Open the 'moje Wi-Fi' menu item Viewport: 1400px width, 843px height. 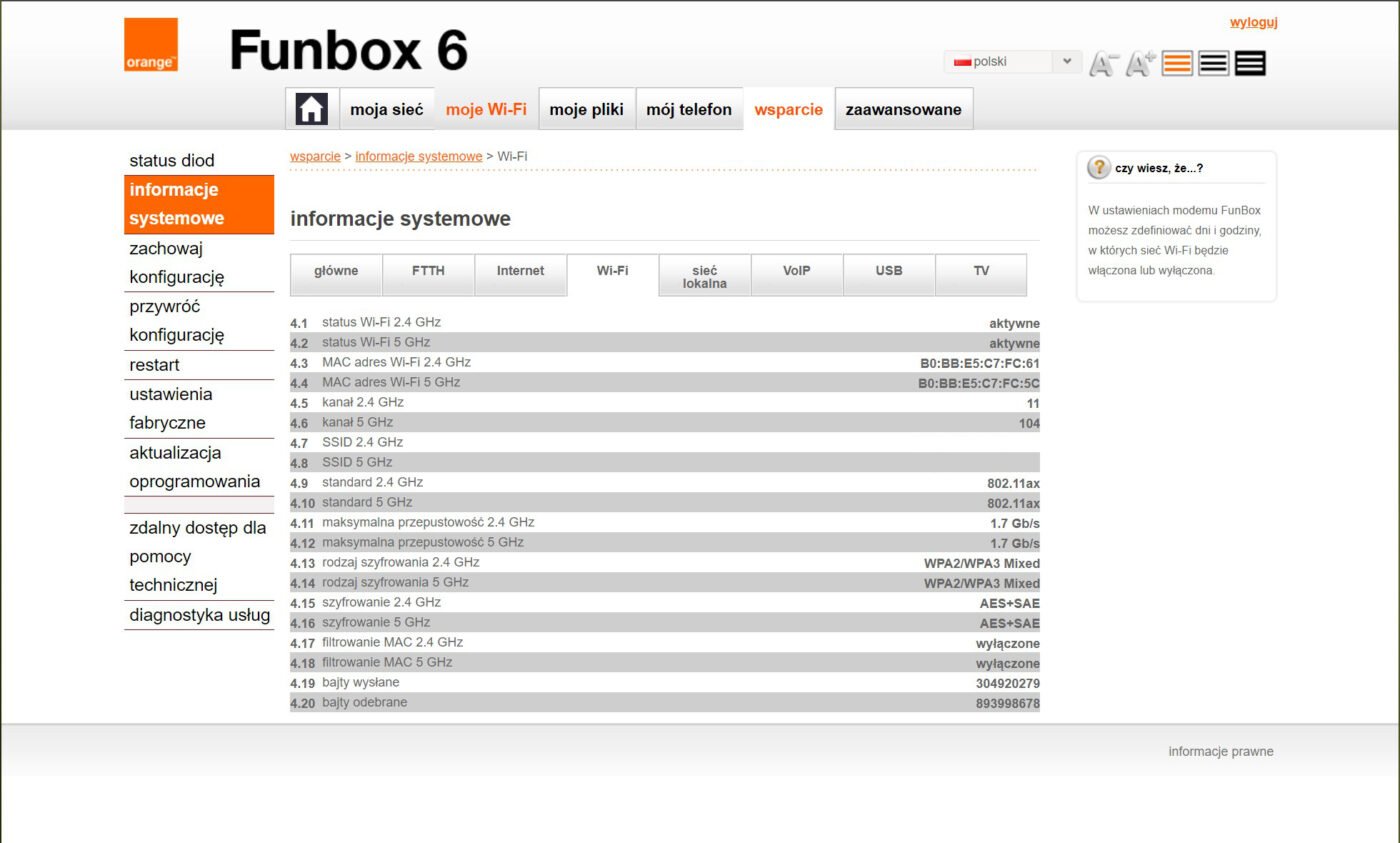pyautogui.click(x=486, y=109)
